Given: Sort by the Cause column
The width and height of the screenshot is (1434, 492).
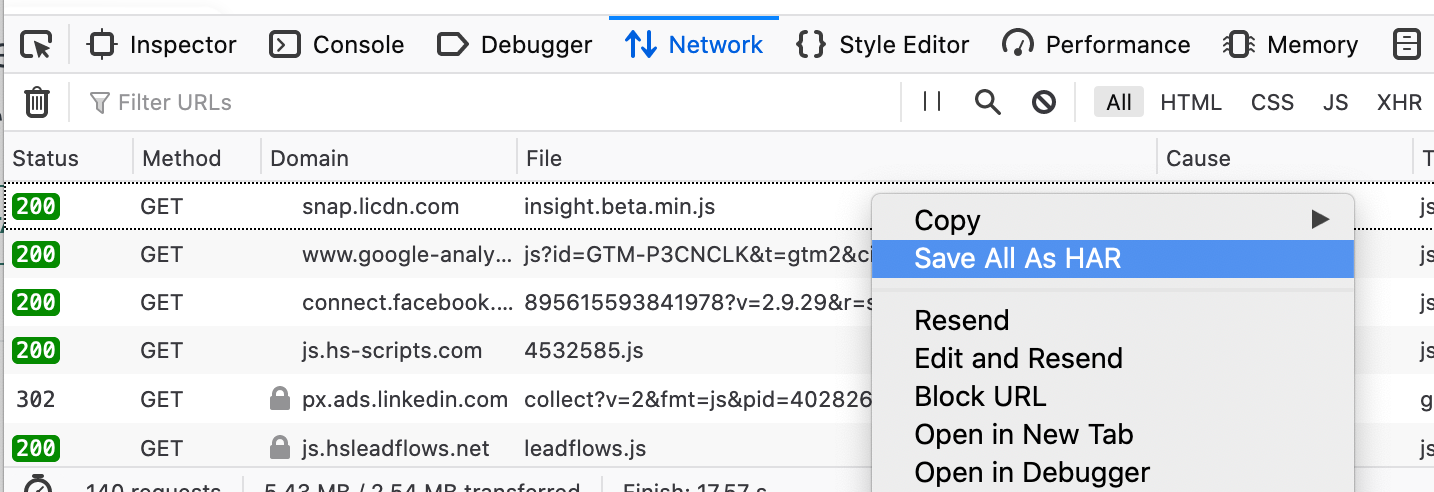Looking at the screenshot, I should point(1285,158).
